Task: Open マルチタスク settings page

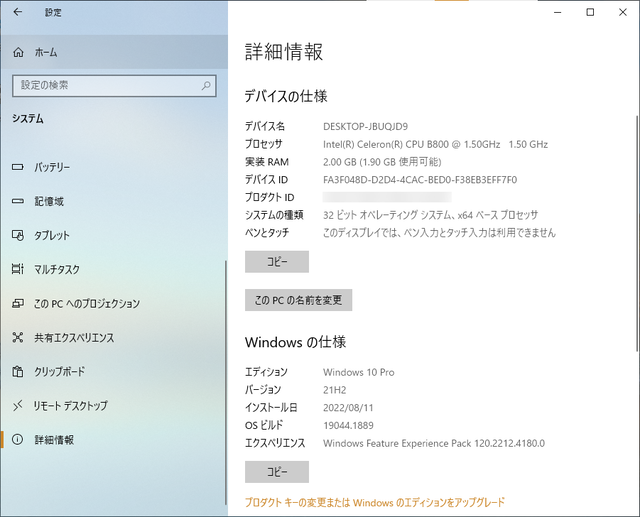Action: [x=113, y=269]
